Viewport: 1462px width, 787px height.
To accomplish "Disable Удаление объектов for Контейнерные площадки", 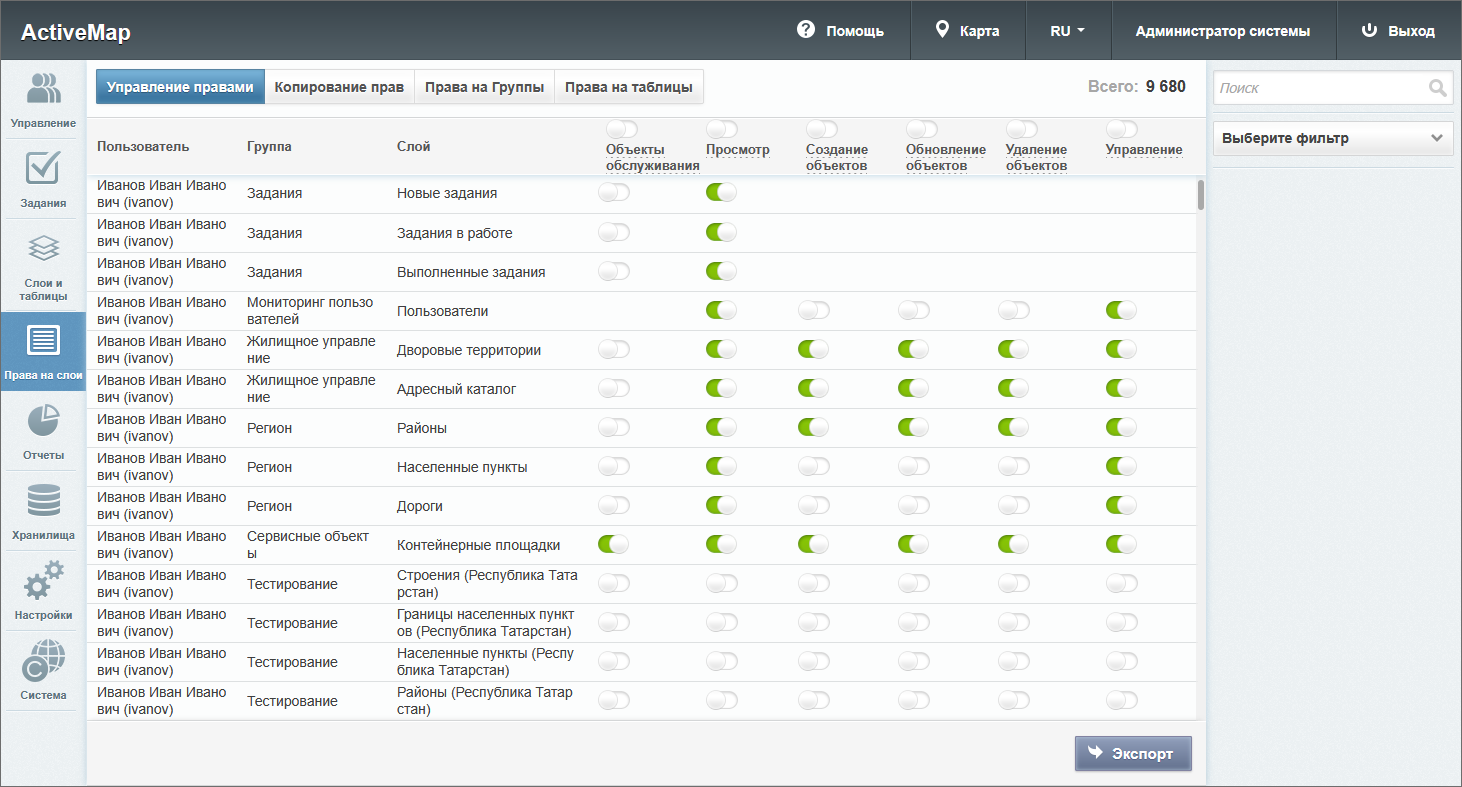I will [1014, 544].
